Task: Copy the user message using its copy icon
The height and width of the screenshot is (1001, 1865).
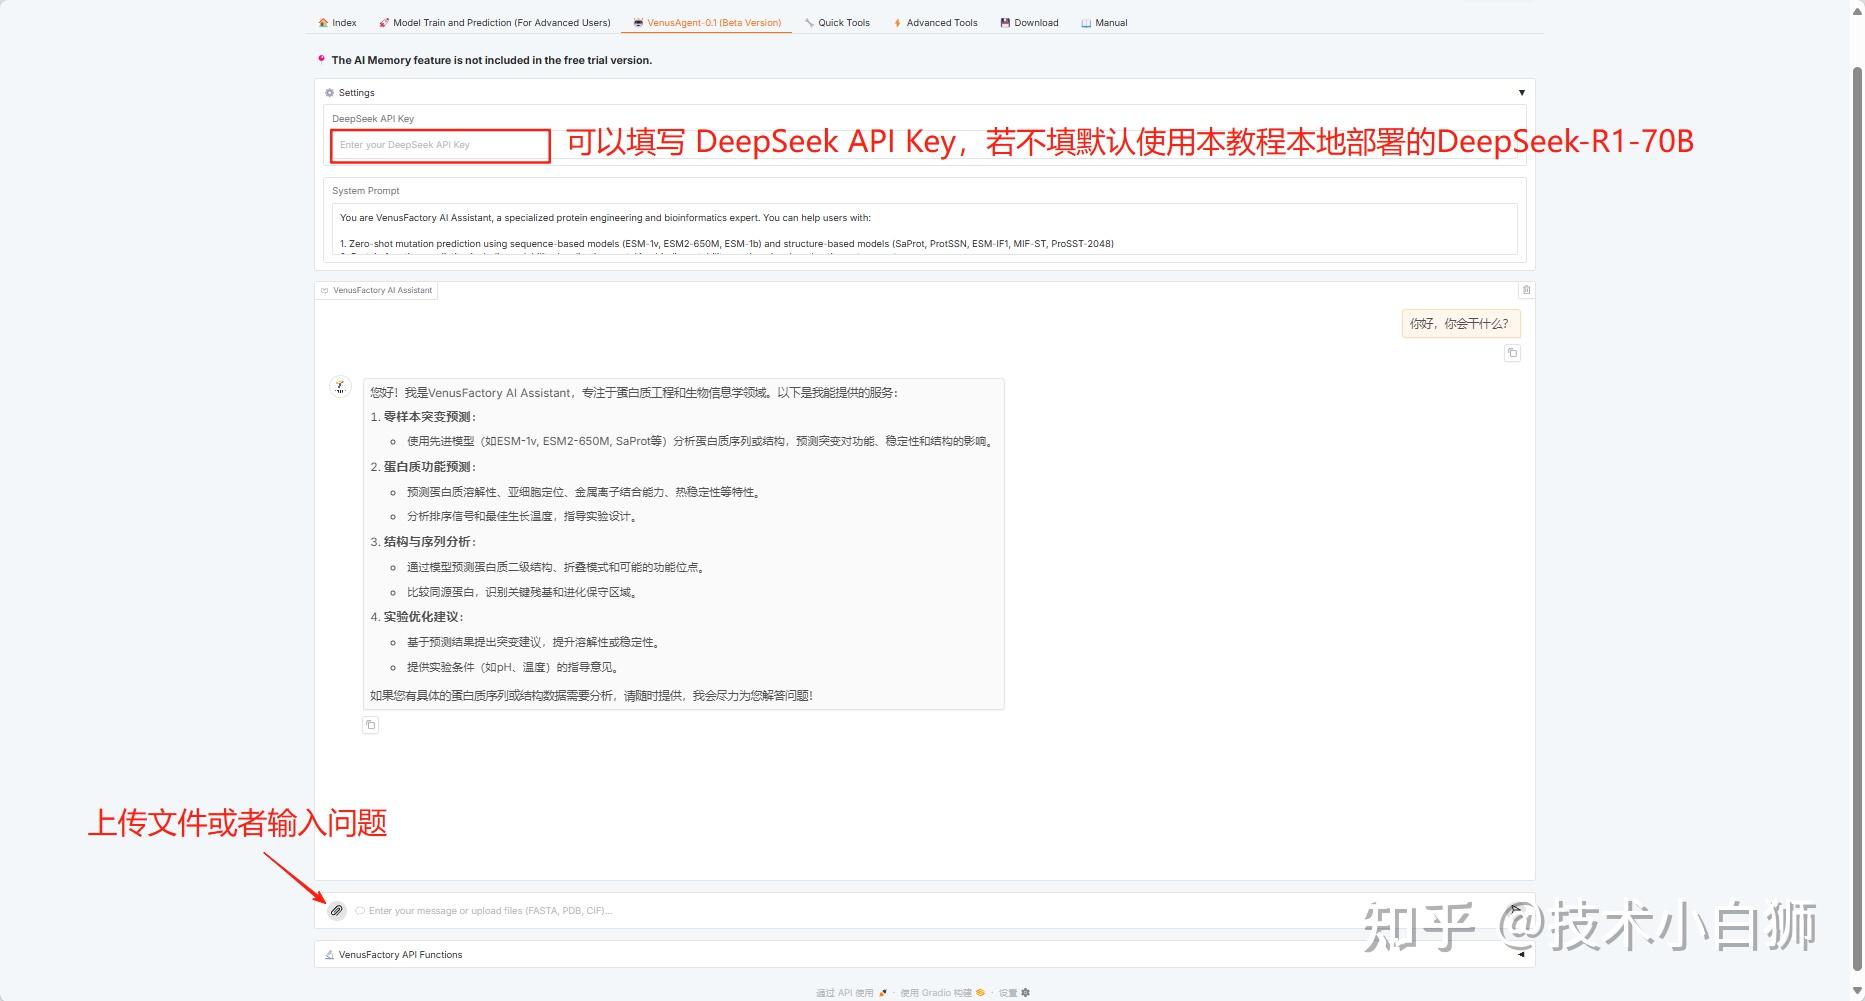Action: coord(1513,353)
